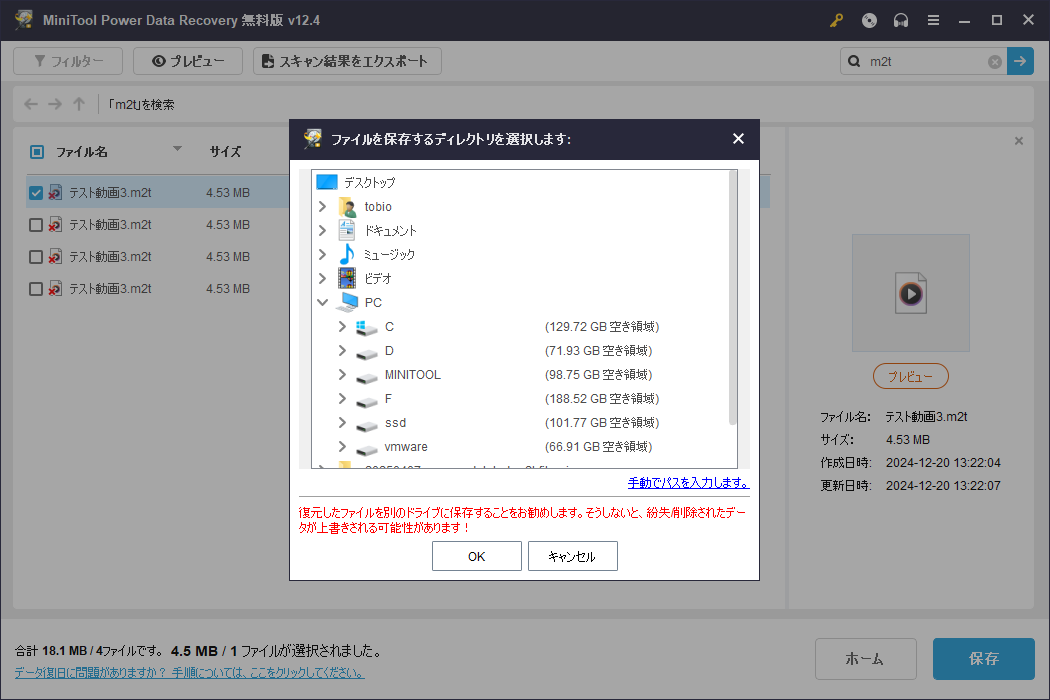Collapse the PC tree node

[322, 302]
